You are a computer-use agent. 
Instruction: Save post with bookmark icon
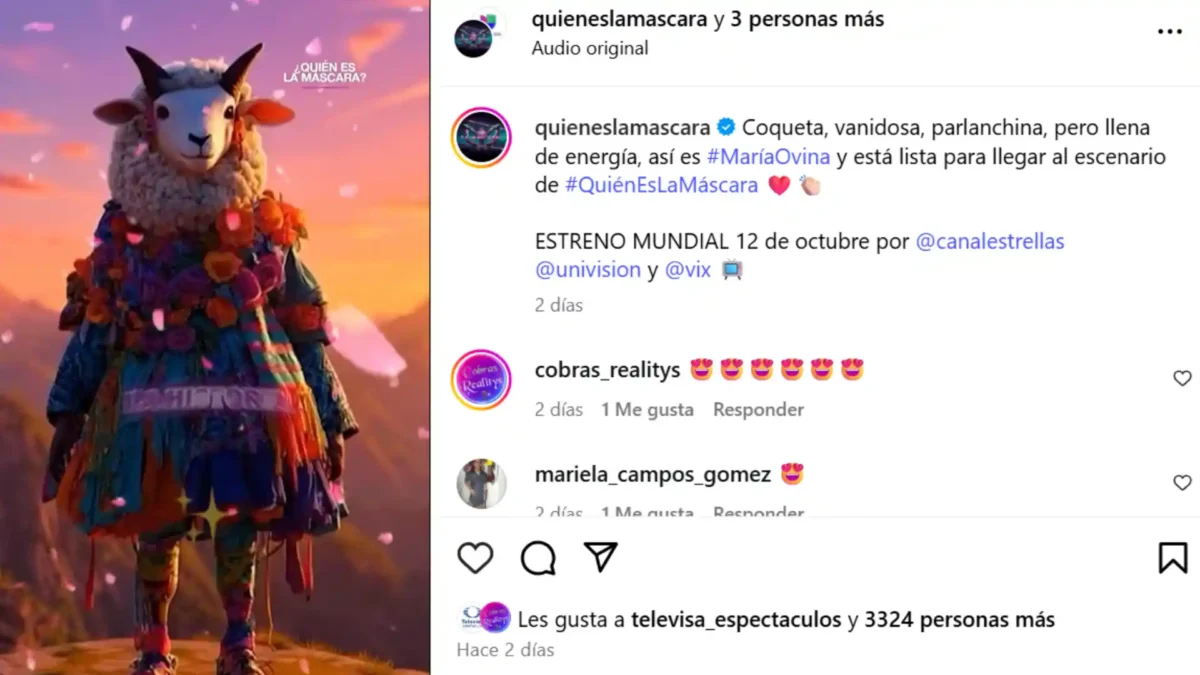(x=1173, y=558)
